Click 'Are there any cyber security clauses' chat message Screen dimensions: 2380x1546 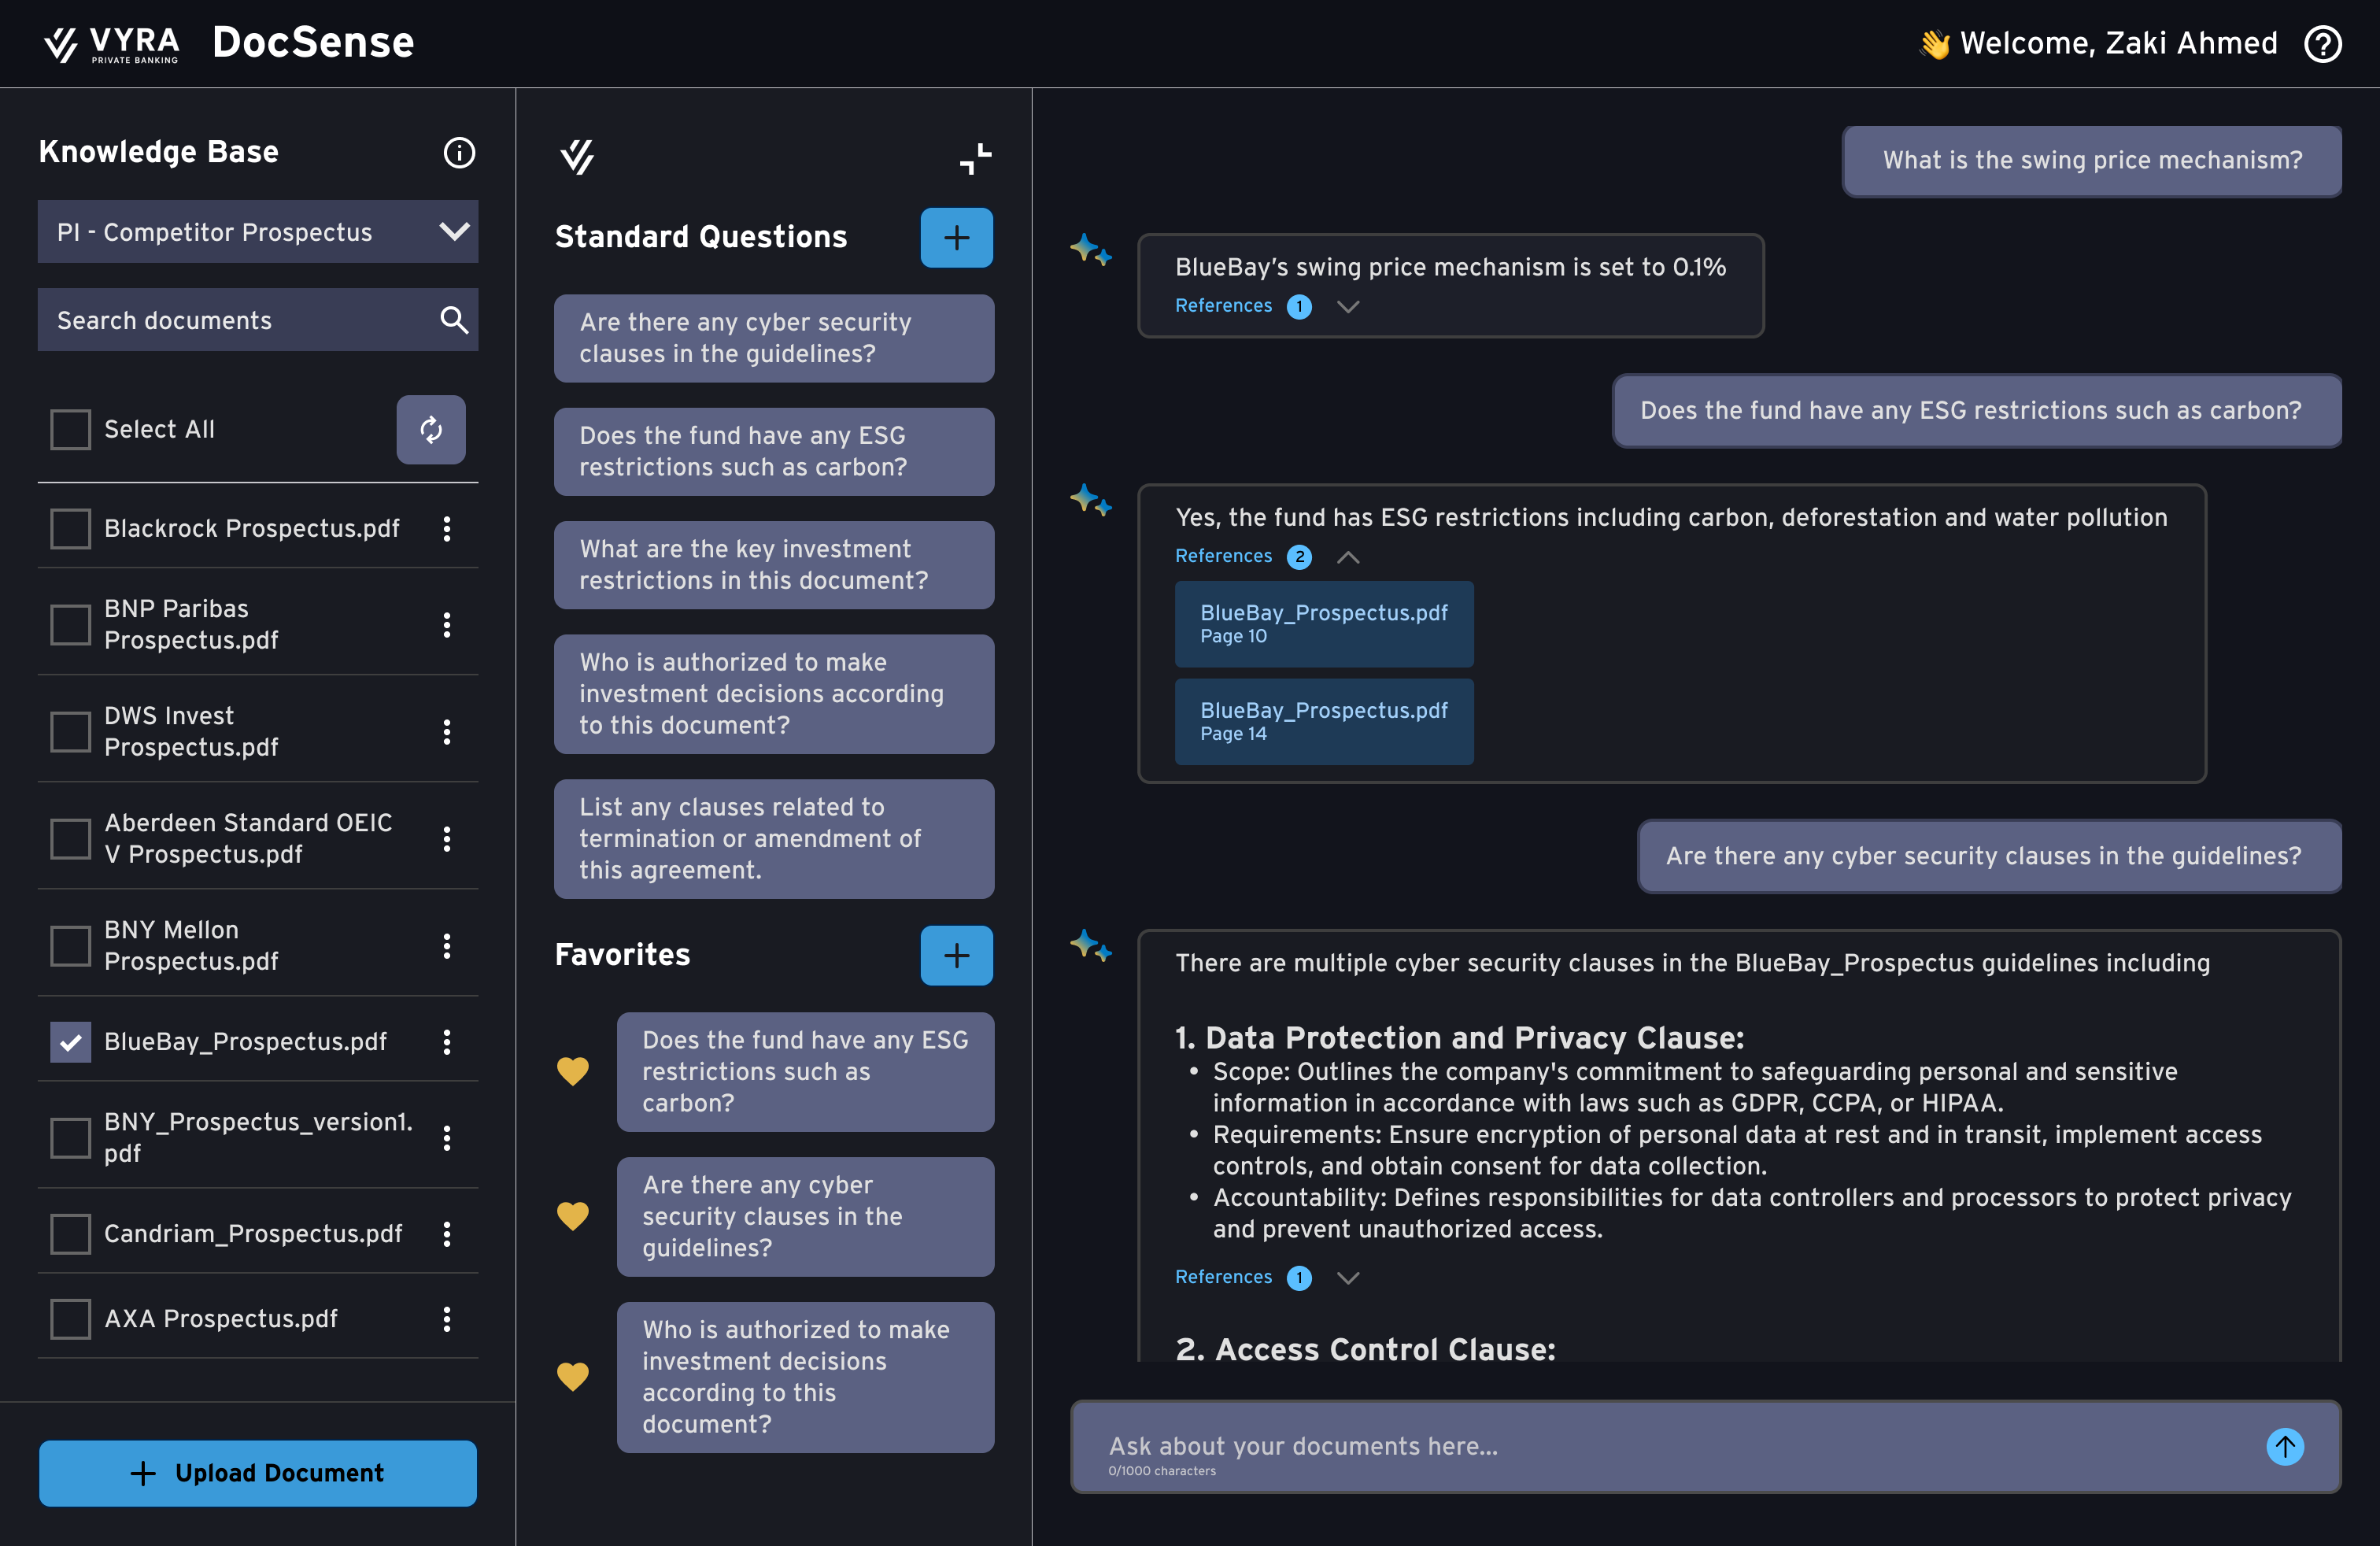pos(1989,856)
